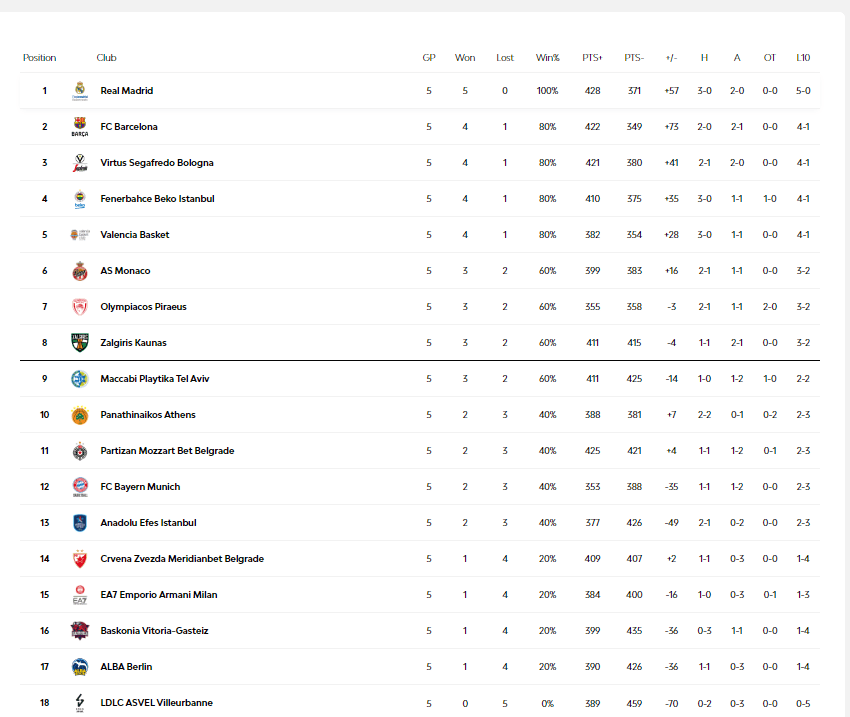
Task: Click the Olympiacos Piraeus logo
Action: pos(80,307)
